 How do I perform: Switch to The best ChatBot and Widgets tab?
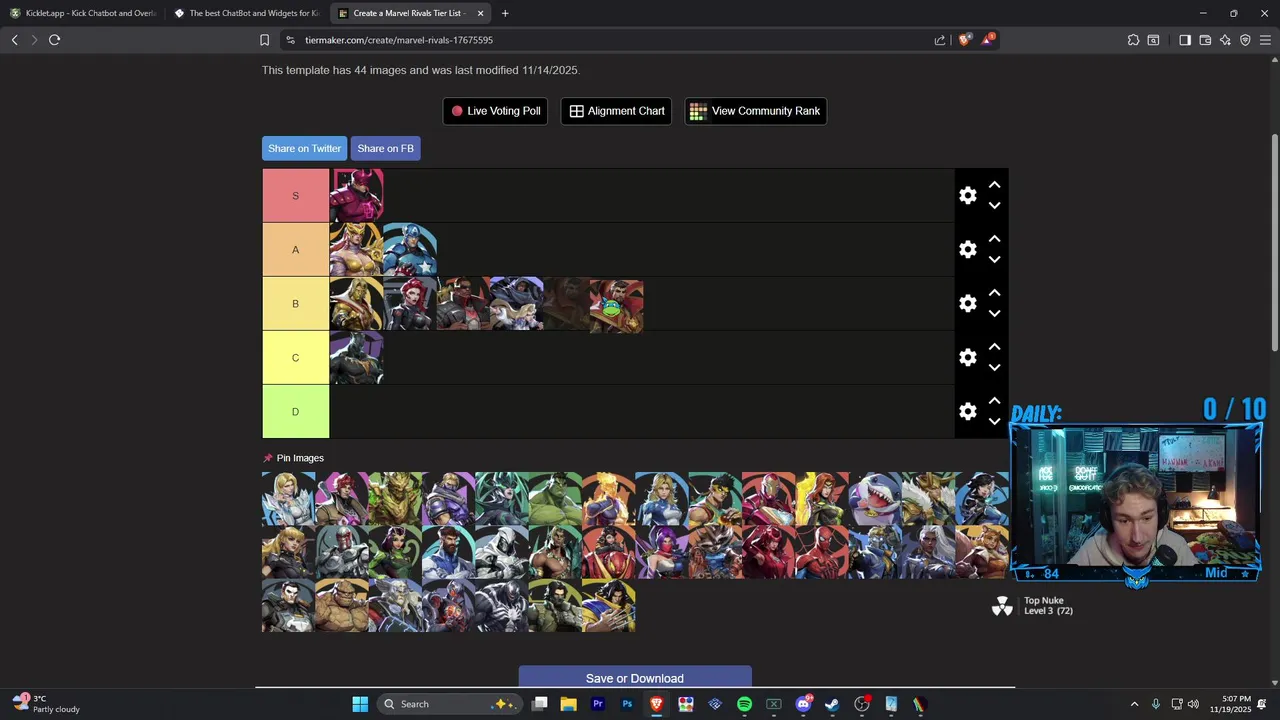(x=246, y=13)
